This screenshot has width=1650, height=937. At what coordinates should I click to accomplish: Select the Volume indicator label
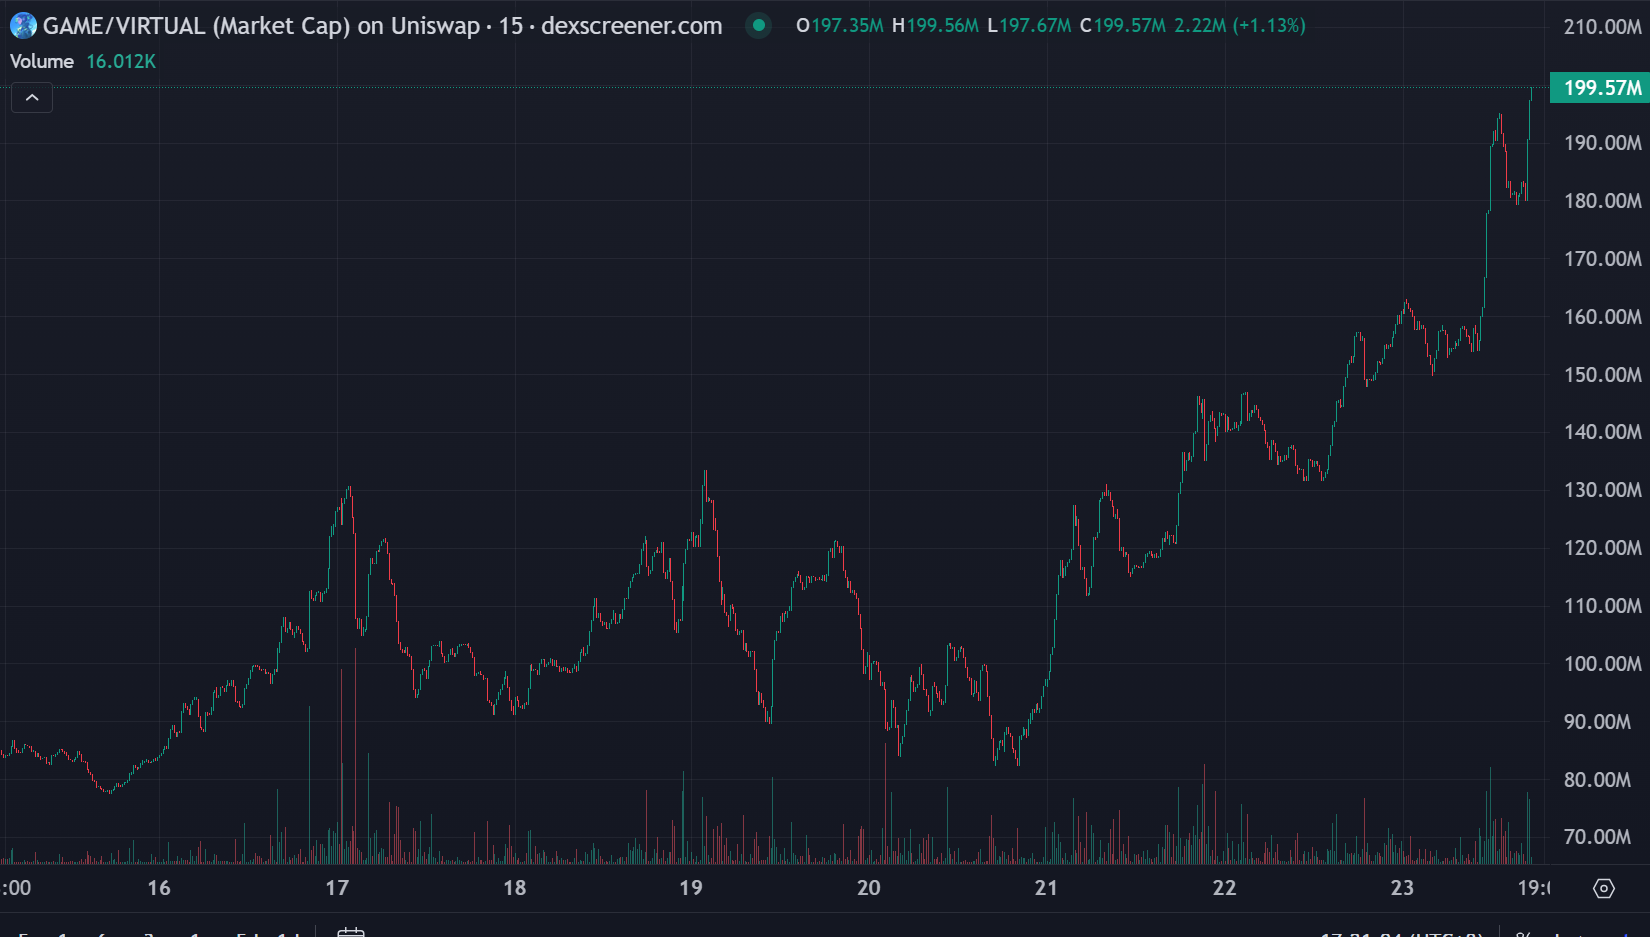tap(42, 61)
